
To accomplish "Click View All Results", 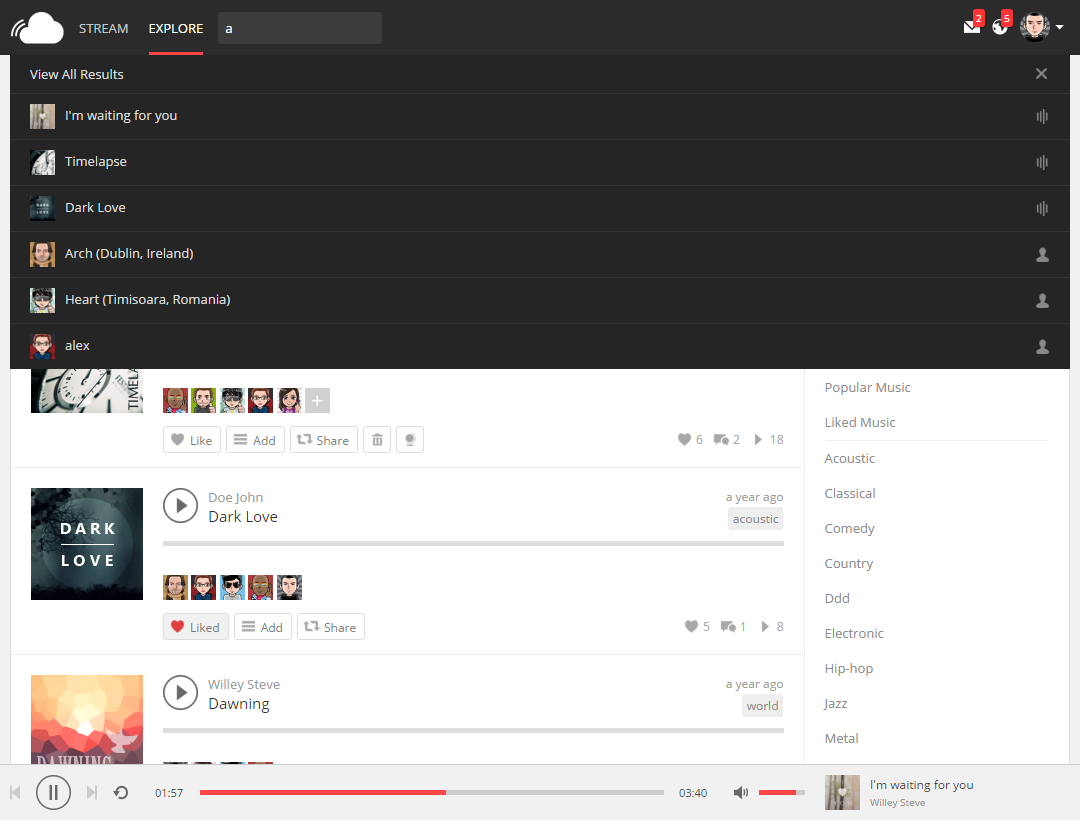I will pos(76,74).
